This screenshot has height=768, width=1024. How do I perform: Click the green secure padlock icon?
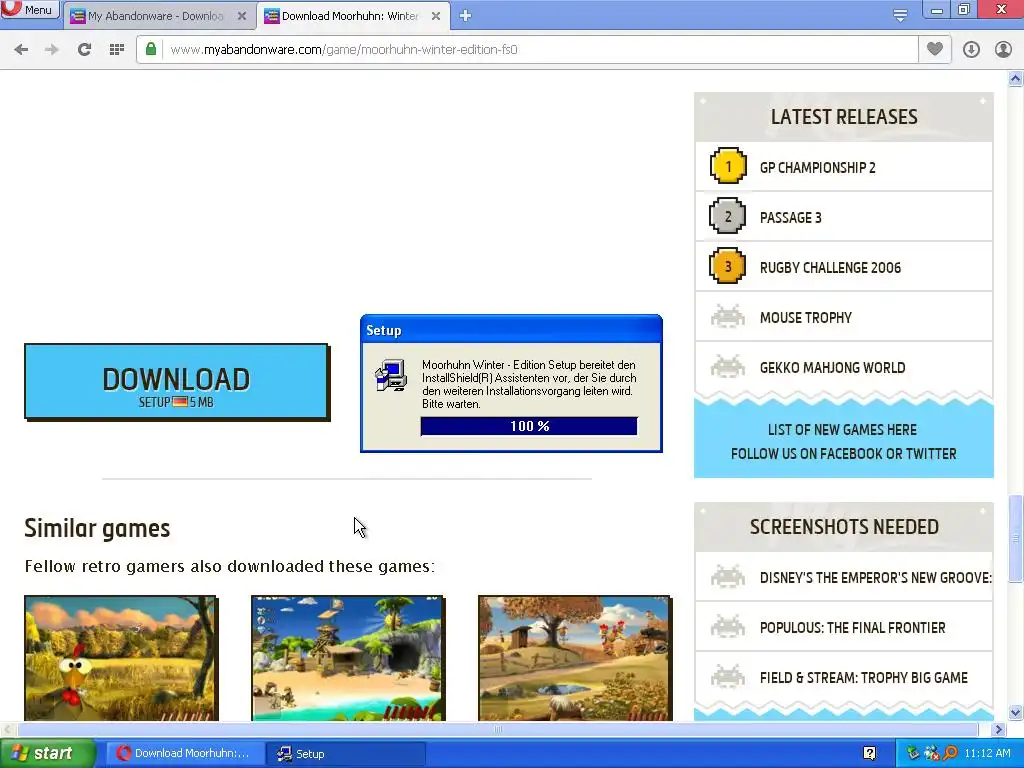pyautogui.click(x=151, y=49)
